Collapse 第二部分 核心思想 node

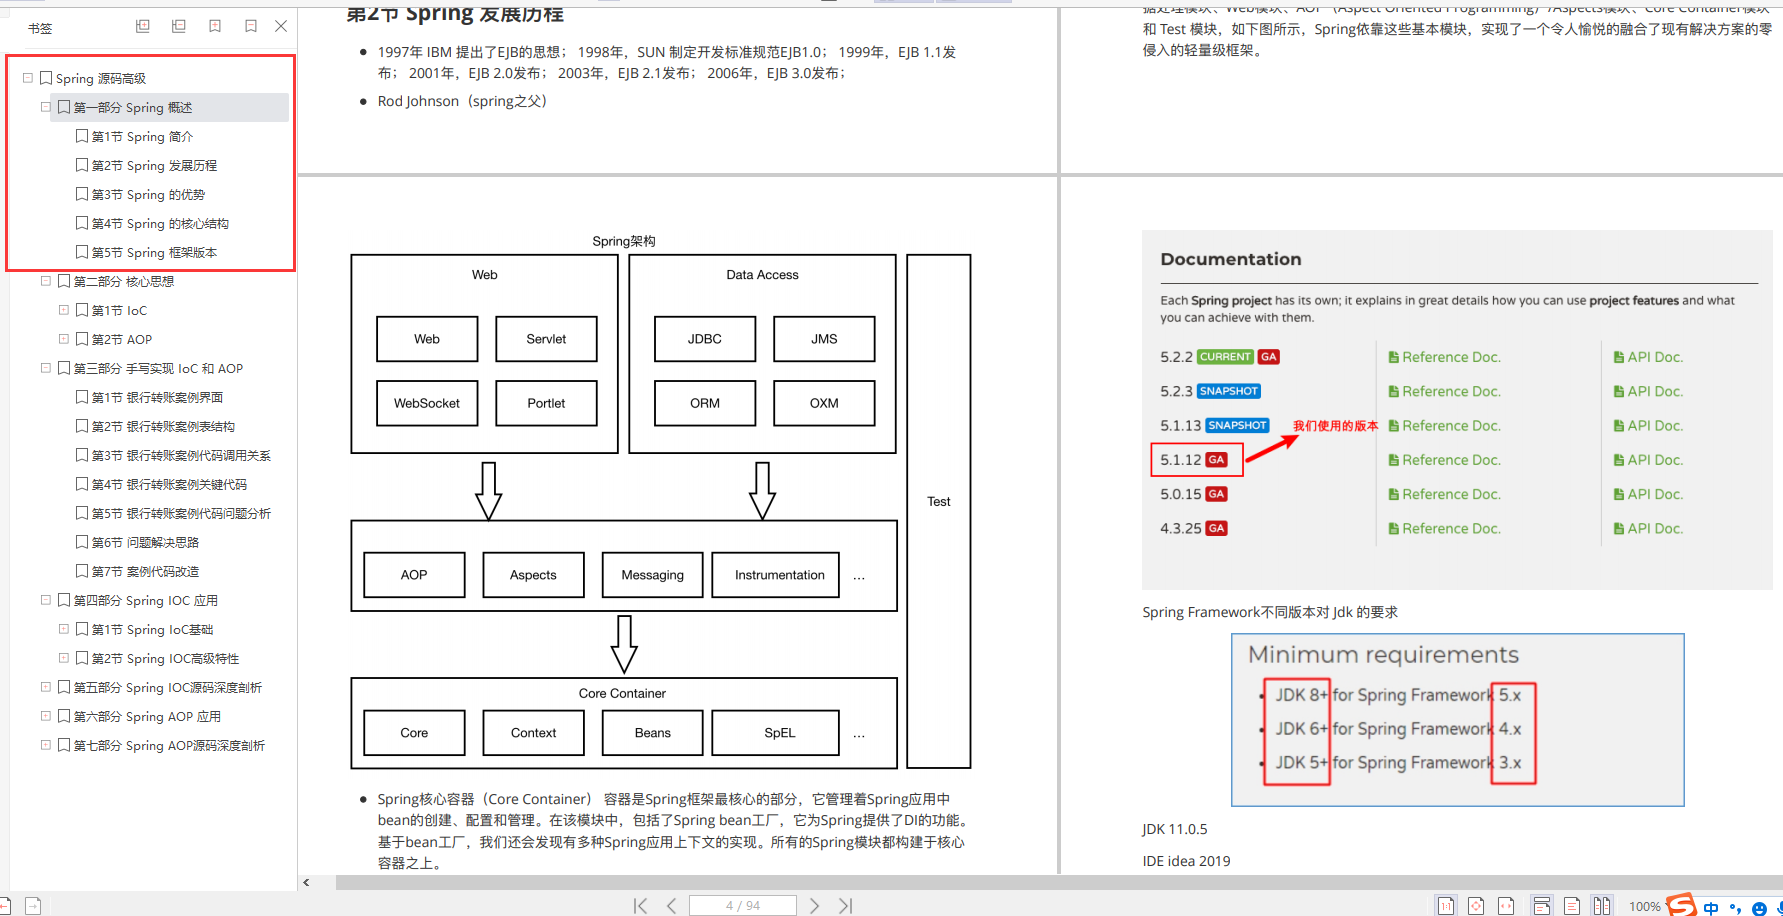(46, 281)
